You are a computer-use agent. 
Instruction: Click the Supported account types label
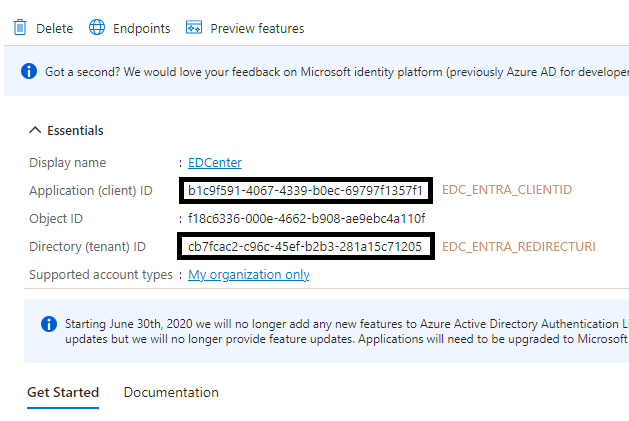98,275
